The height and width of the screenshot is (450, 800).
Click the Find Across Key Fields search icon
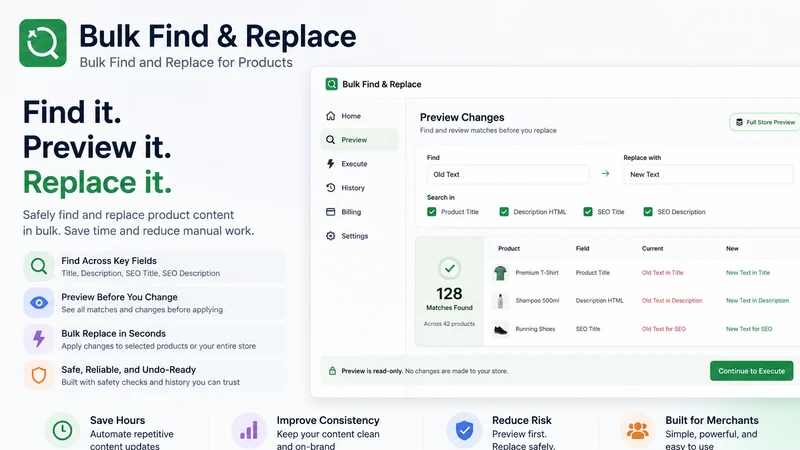(39, 266)
